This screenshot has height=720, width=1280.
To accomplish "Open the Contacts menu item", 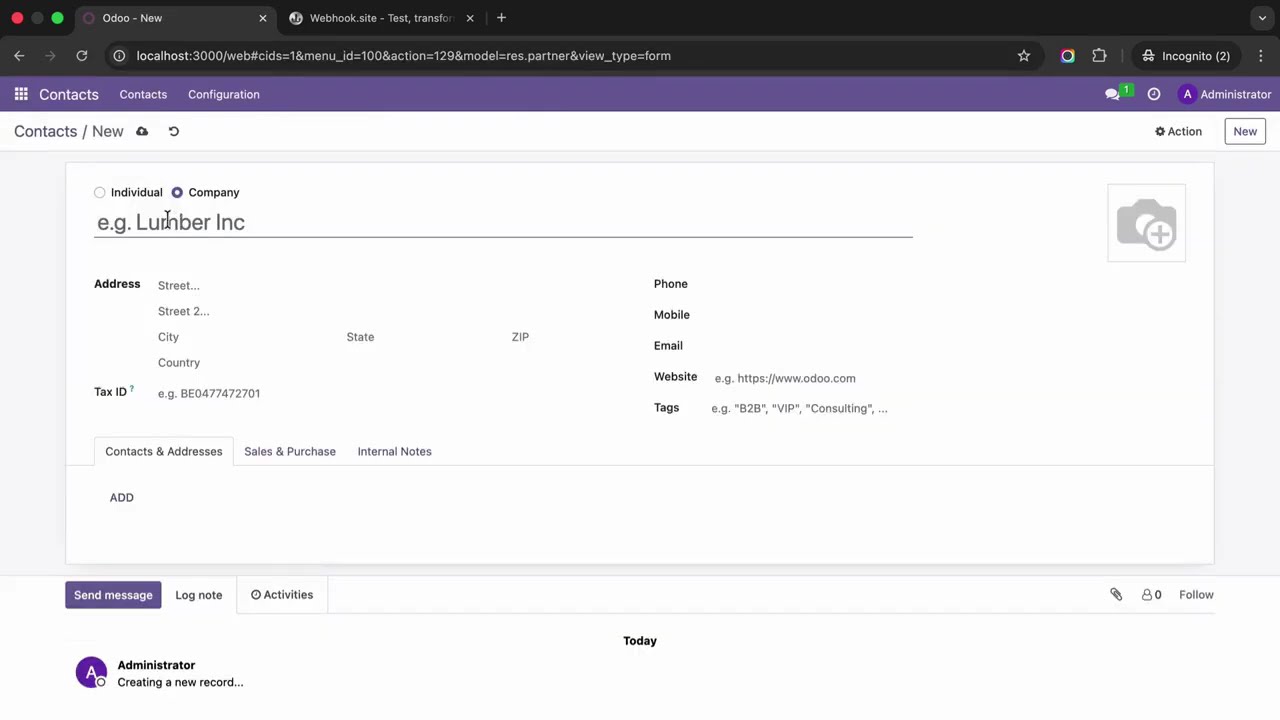I will [x=143, y=94].
